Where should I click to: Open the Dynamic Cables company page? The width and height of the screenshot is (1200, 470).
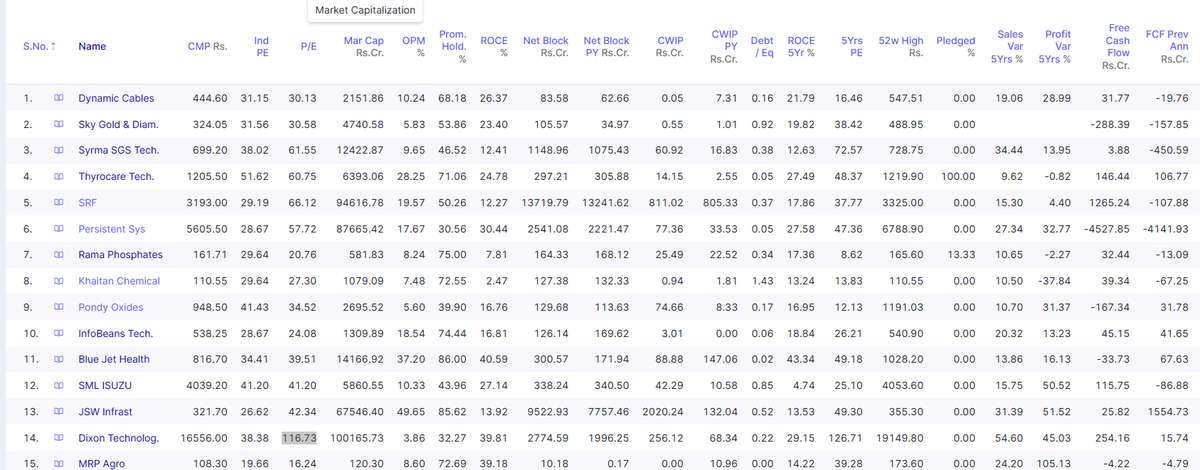(116, 98)
